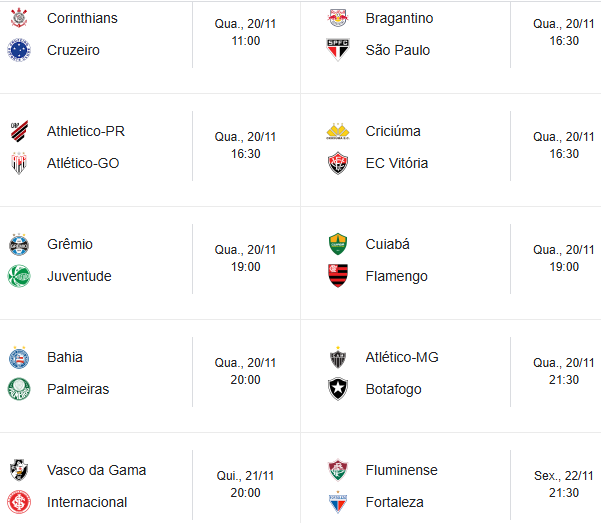
Task: Select the Fluminense crest icon
Action: 338,470
